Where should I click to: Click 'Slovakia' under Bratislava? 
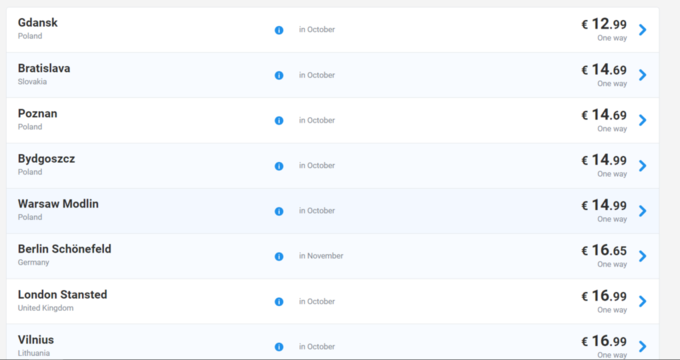pos(32,82)
